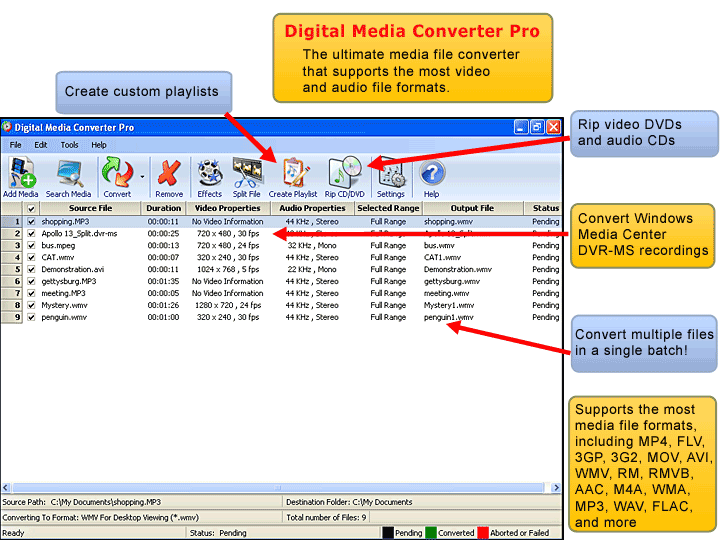Screen dimensions: 720x540
Task: Toggle the select-all checkbox in the header
Action: 31,209
